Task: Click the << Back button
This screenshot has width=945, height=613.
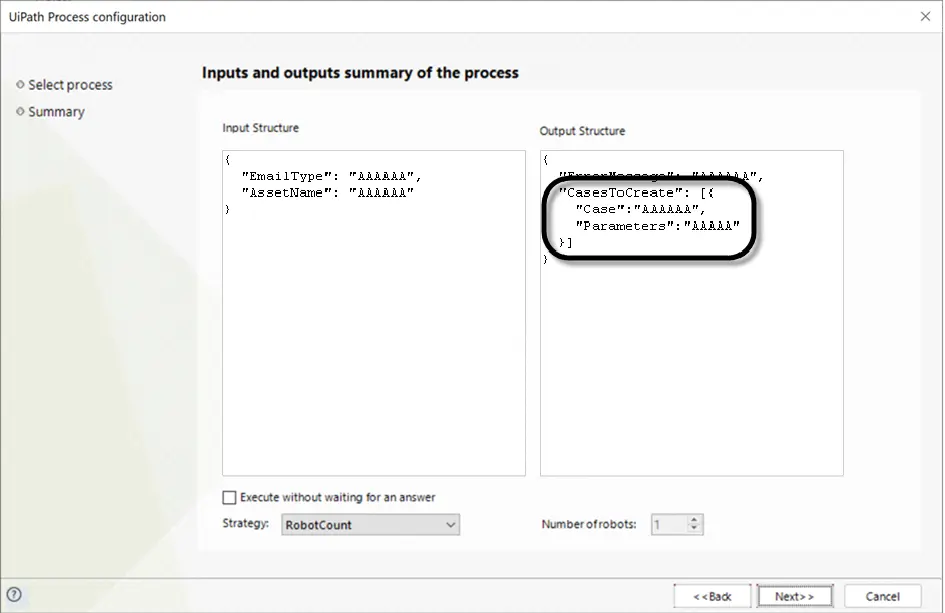Action: (712, 596)
